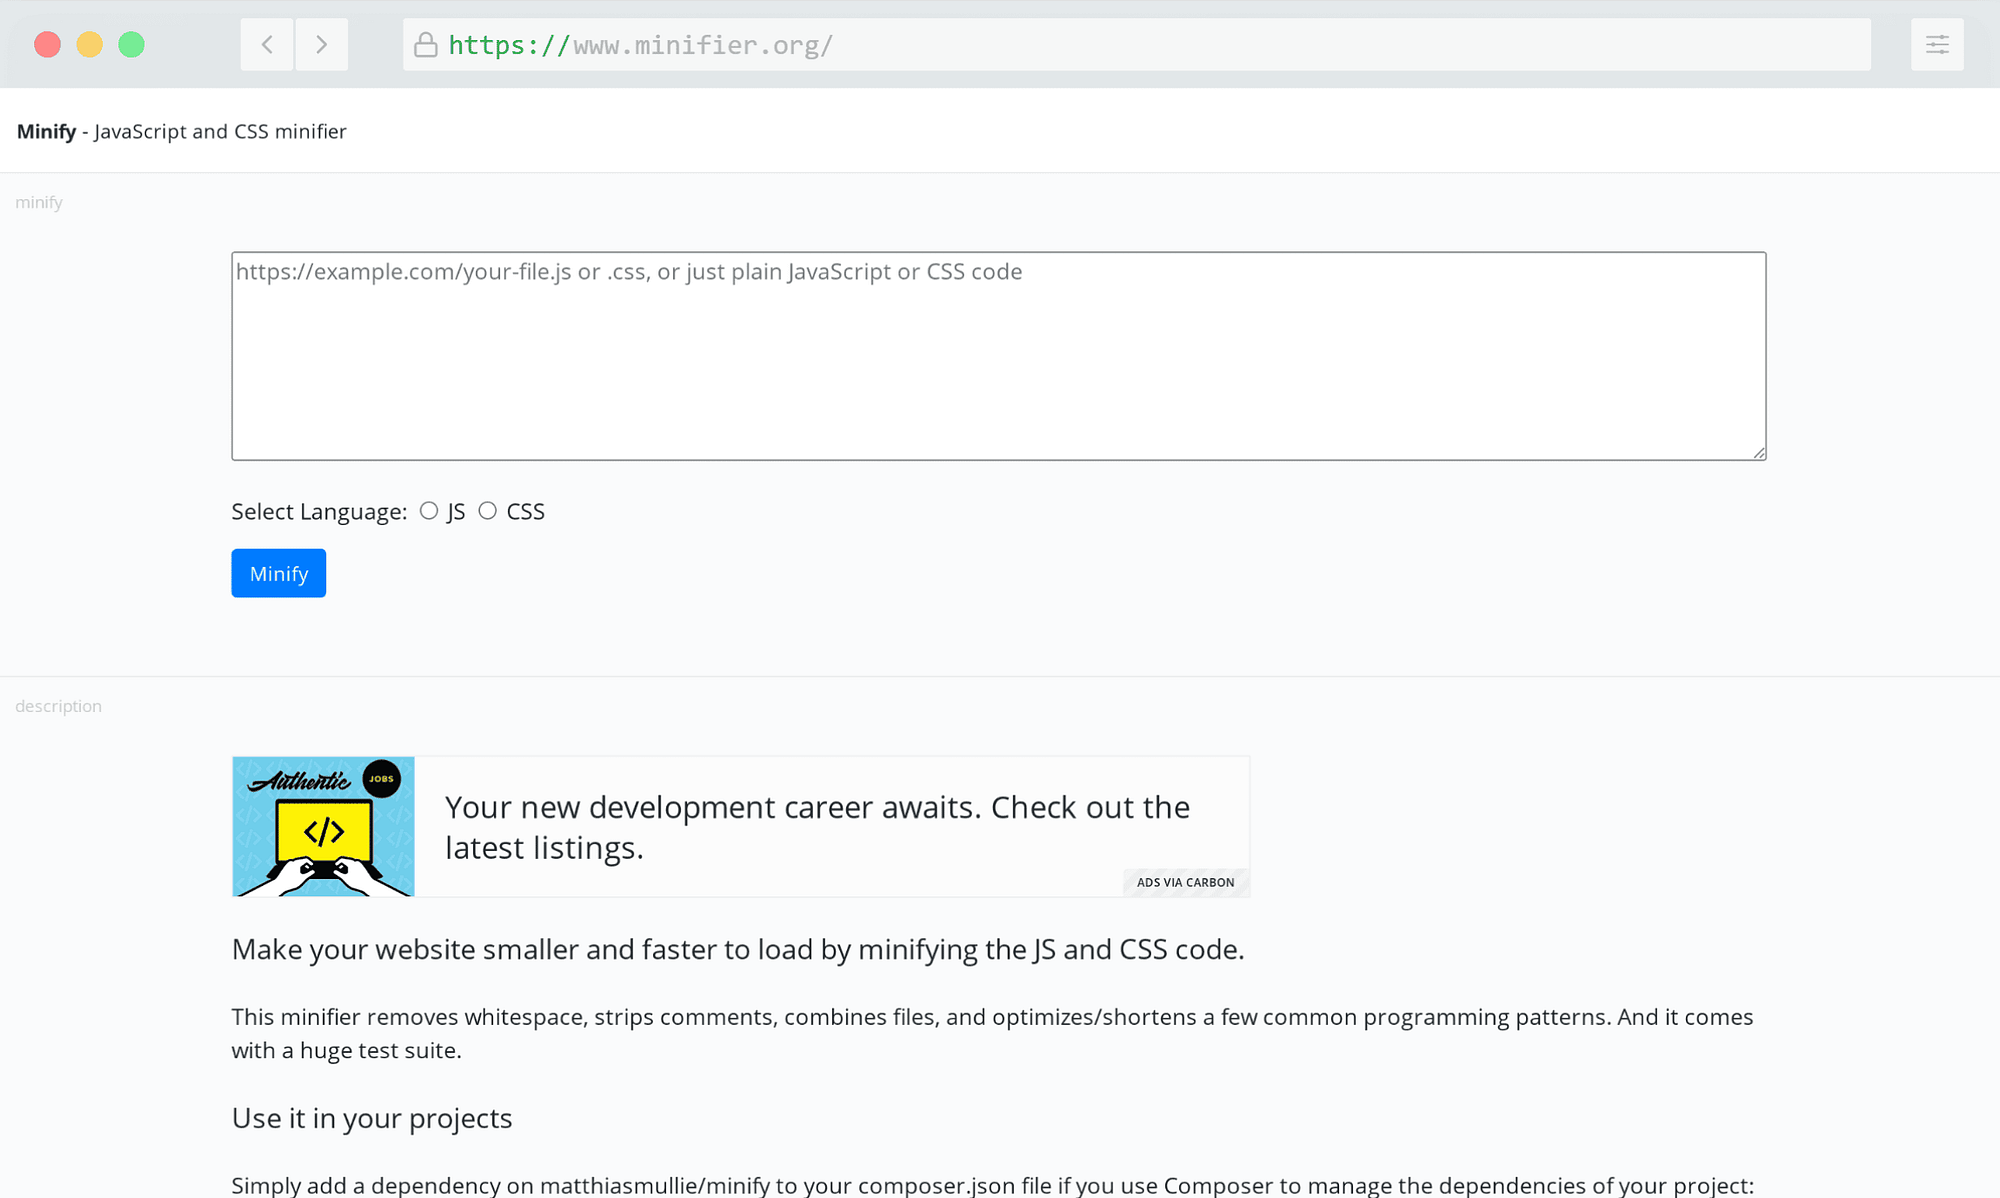Click the Authentic Jobs advertisement image
This screenshot has height=1198, width=2000.
[324, 827]
